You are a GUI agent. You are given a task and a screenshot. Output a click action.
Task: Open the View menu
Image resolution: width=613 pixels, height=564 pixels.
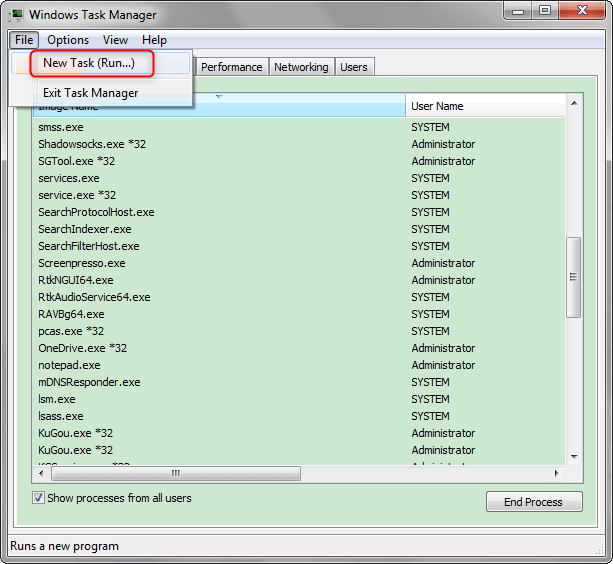point(115,40)
